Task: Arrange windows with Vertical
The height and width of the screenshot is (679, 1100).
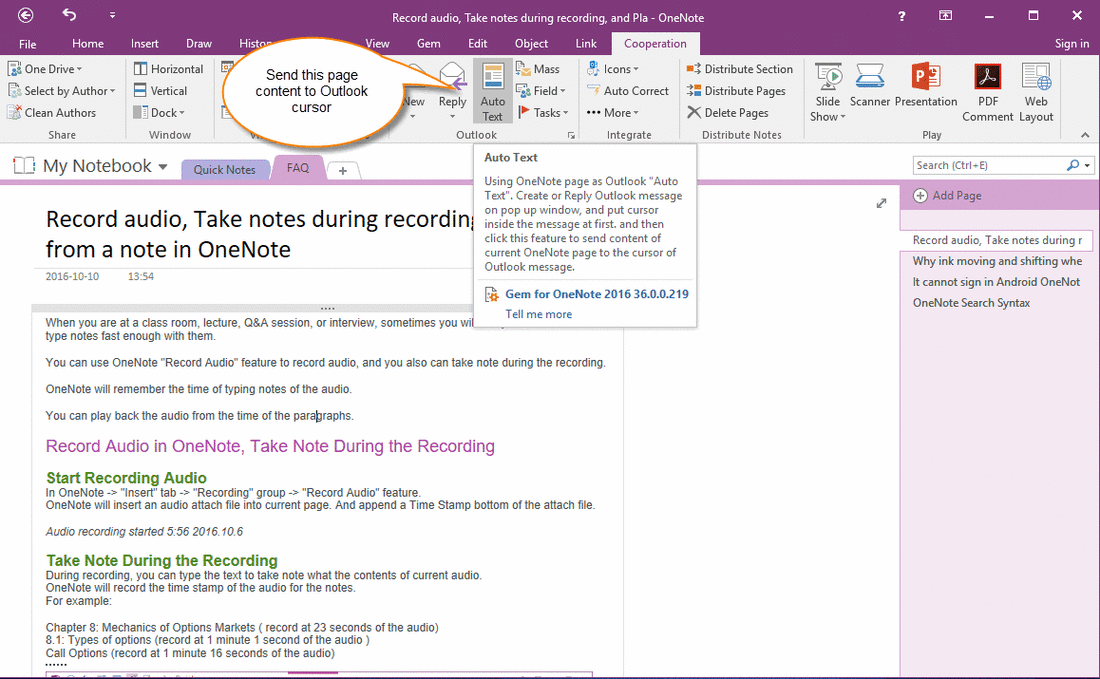Action: tap(161, 90)
